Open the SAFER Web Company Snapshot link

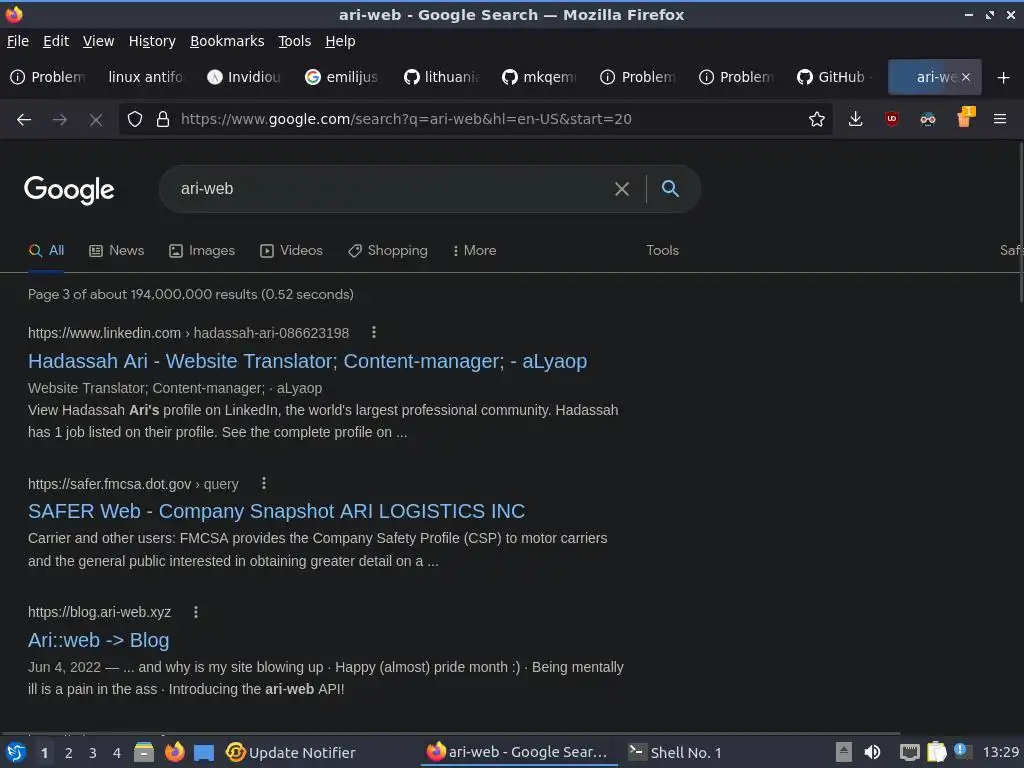(276, 511)
